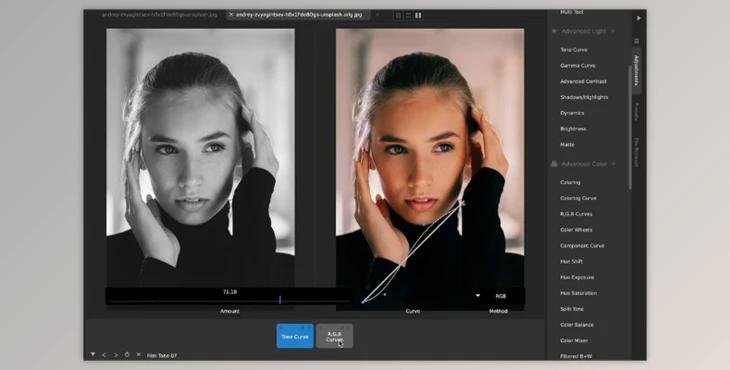
Task: Add the Color Mixer adjustment
Action: tap(574, 341)
